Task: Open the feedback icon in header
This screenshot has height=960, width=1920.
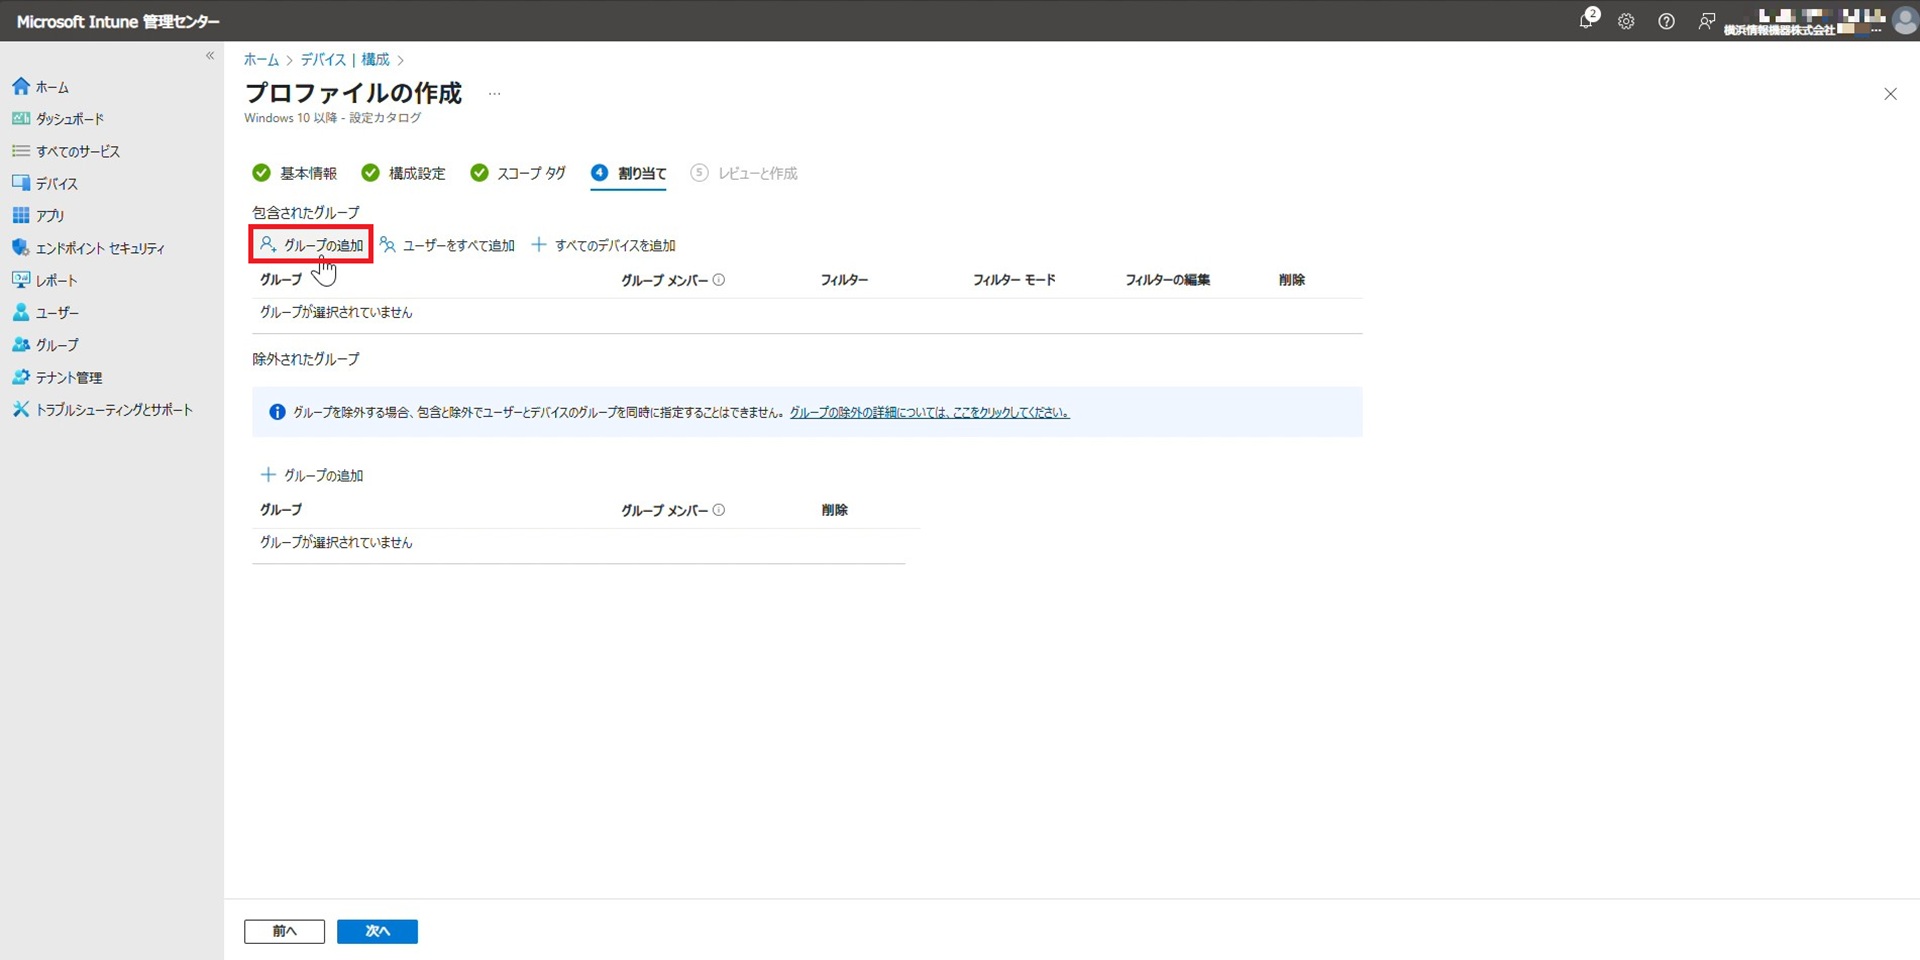Action: [x=1706, y=21]
